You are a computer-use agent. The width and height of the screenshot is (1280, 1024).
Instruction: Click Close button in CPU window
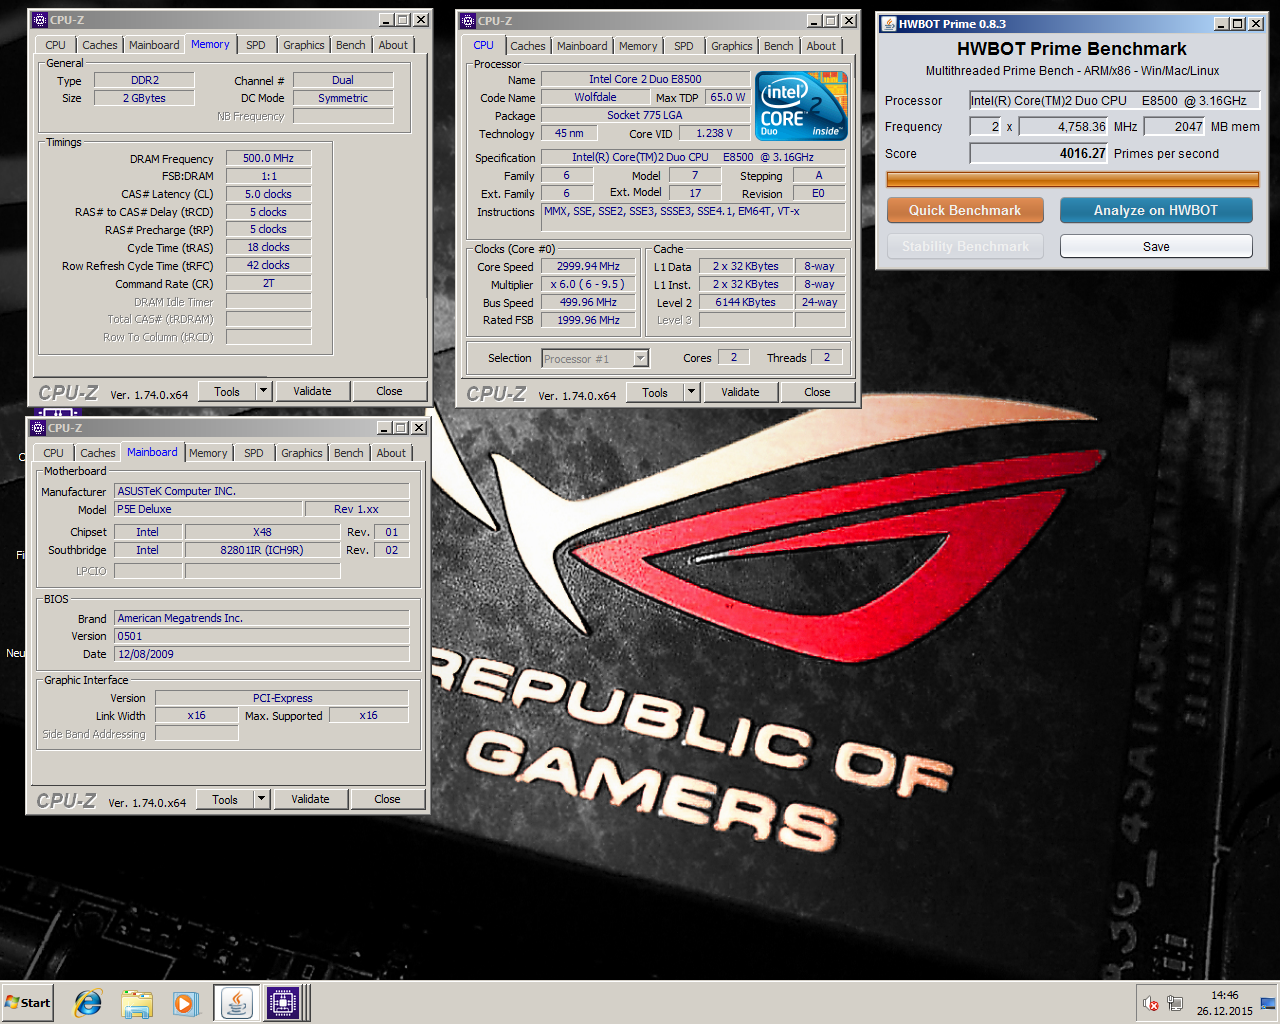pos(817,392)
